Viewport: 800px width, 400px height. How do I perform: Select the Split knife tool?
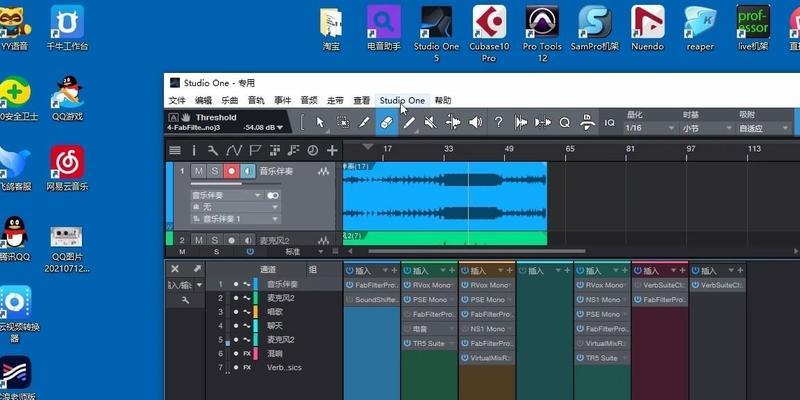(x=364, y=122)
